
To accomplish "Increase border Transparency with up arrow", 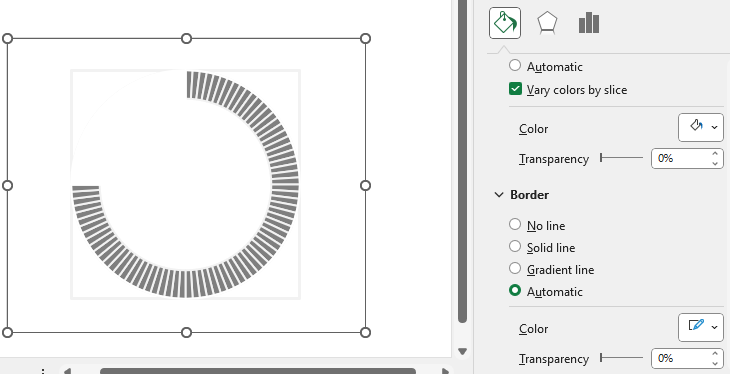I will coord(715,354).
